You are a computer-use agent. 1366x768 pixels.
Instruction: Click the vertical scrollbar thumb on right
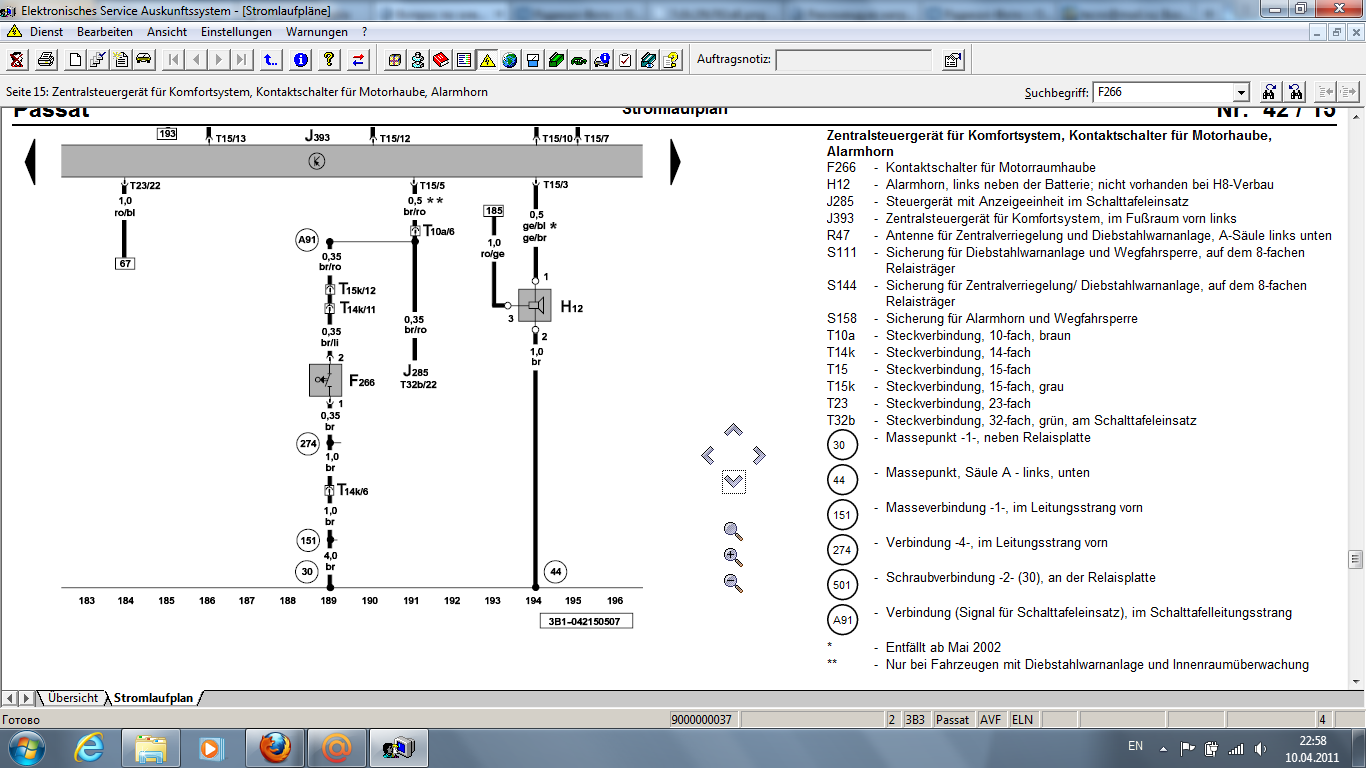[x=1356, y=558]
